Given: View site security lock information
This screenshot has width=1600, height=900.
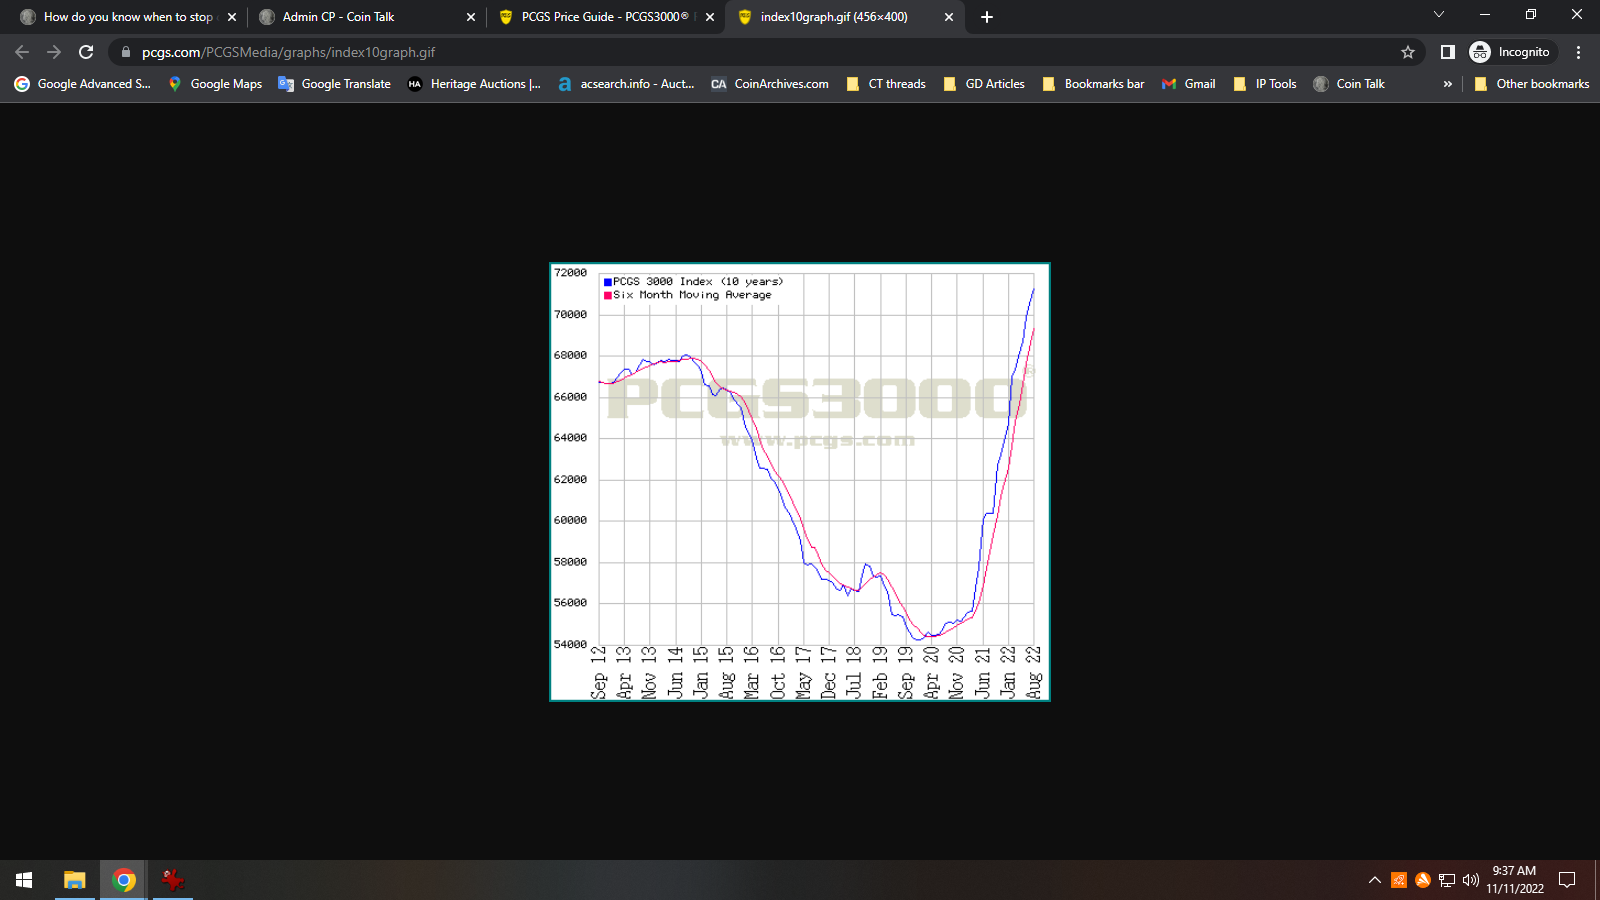Looking at the screenshot, I should (125, 52).
